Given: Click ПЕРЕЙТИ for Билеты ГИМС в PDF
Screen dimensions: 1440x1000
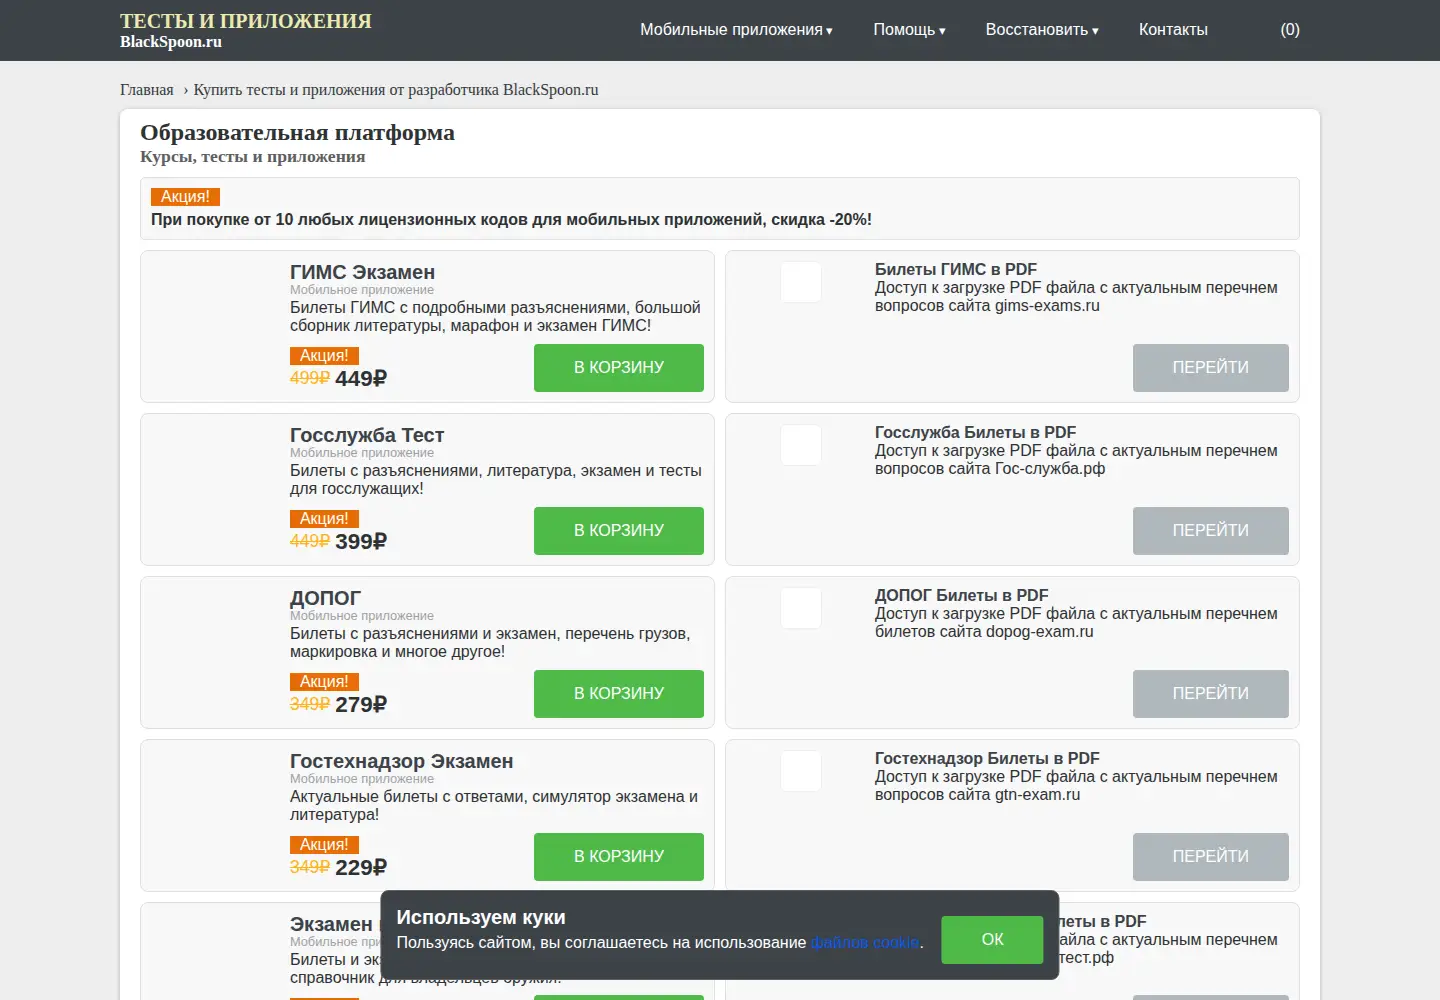Looking at the screenshot, I should click(1211, 368).
